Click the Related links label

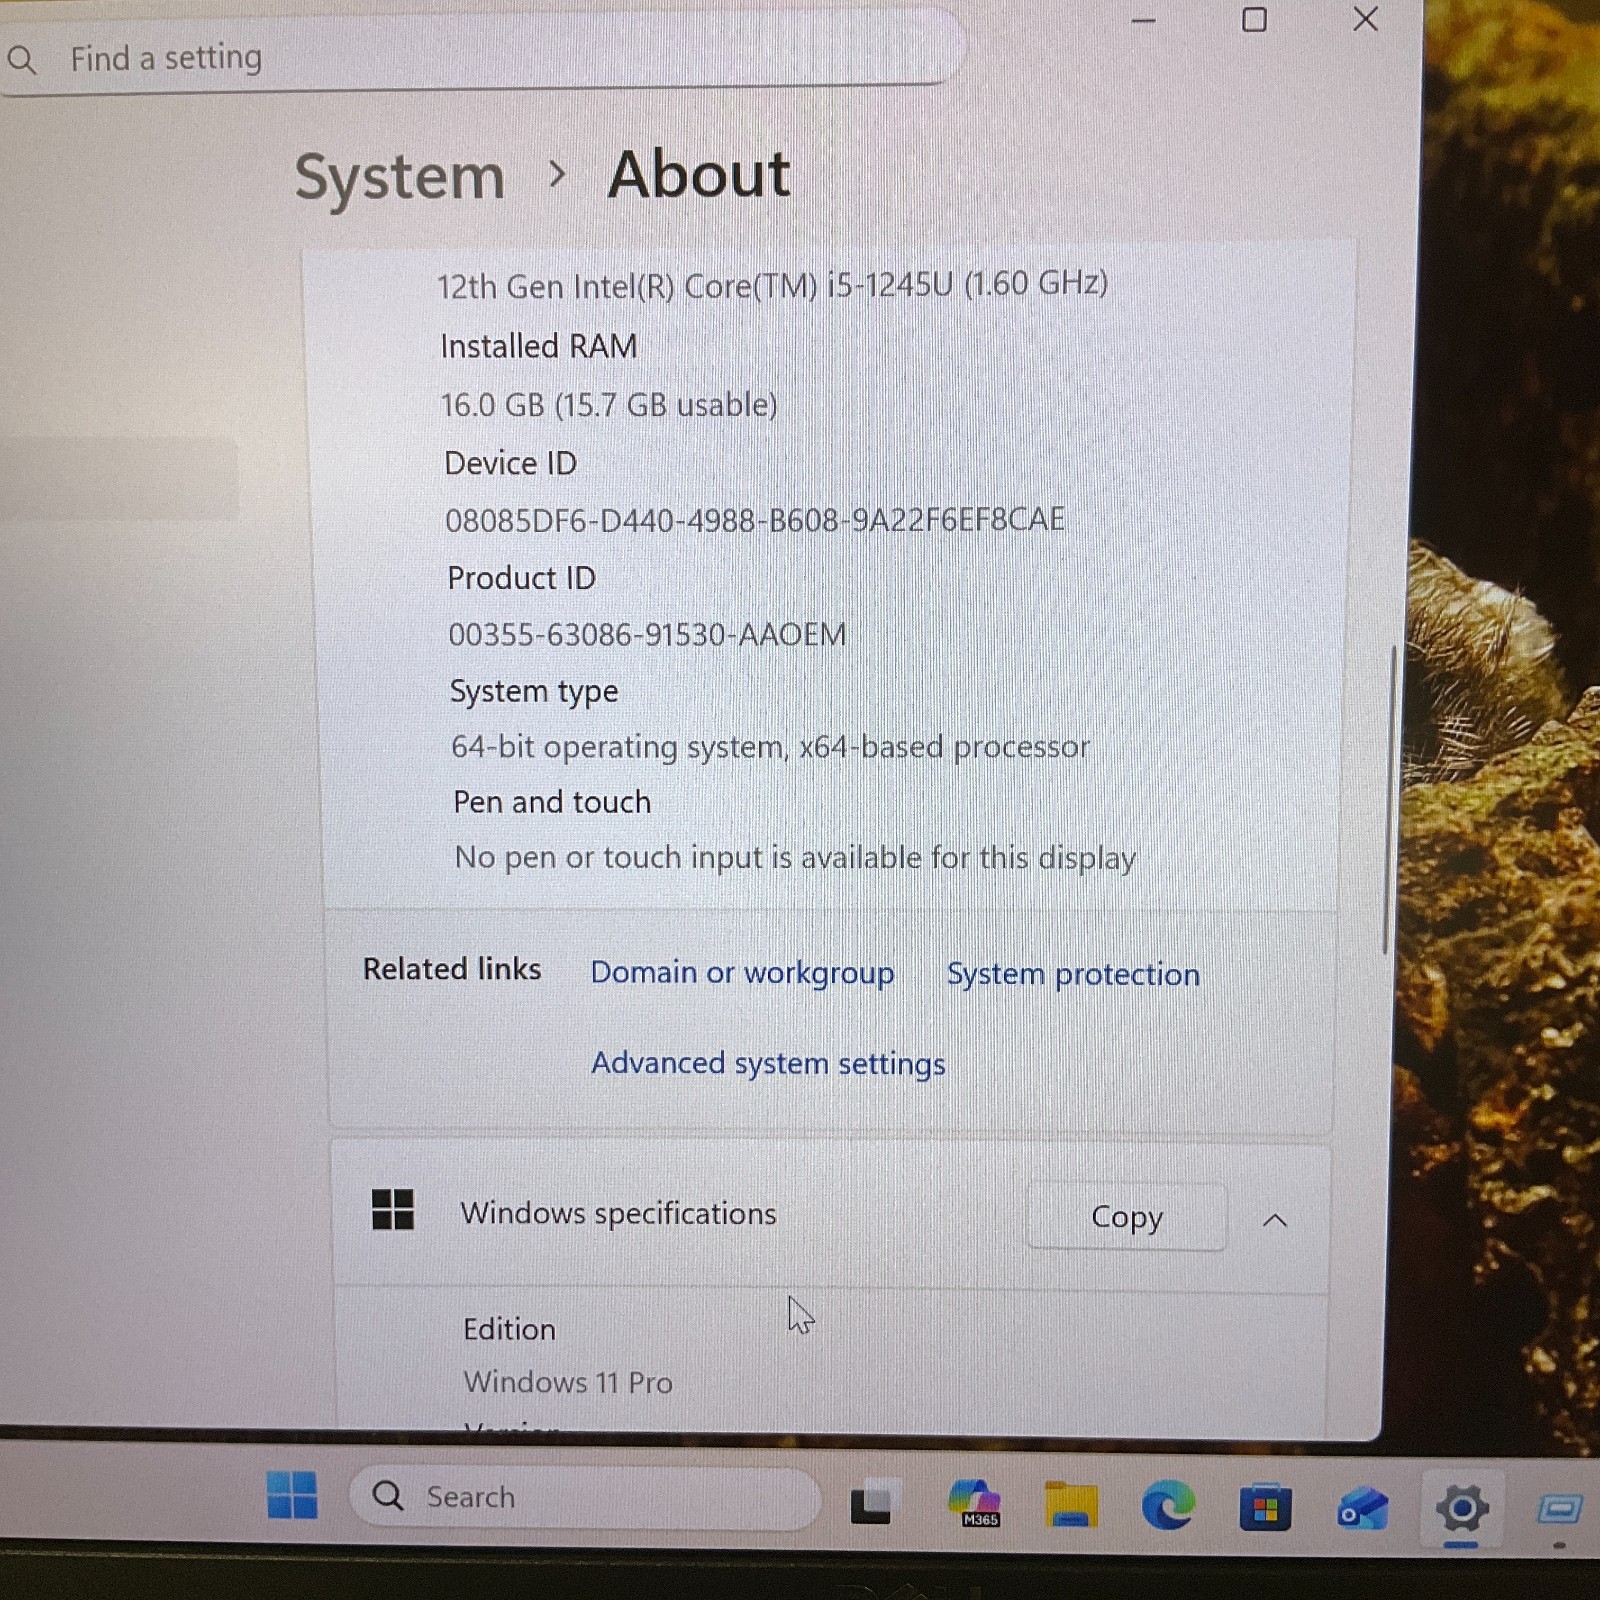[x=452, y=969]
